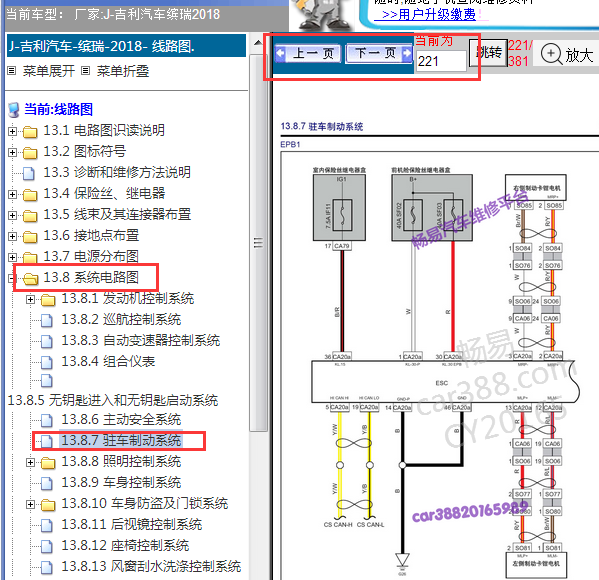Click the page number input field showing 221

[441, 61]
